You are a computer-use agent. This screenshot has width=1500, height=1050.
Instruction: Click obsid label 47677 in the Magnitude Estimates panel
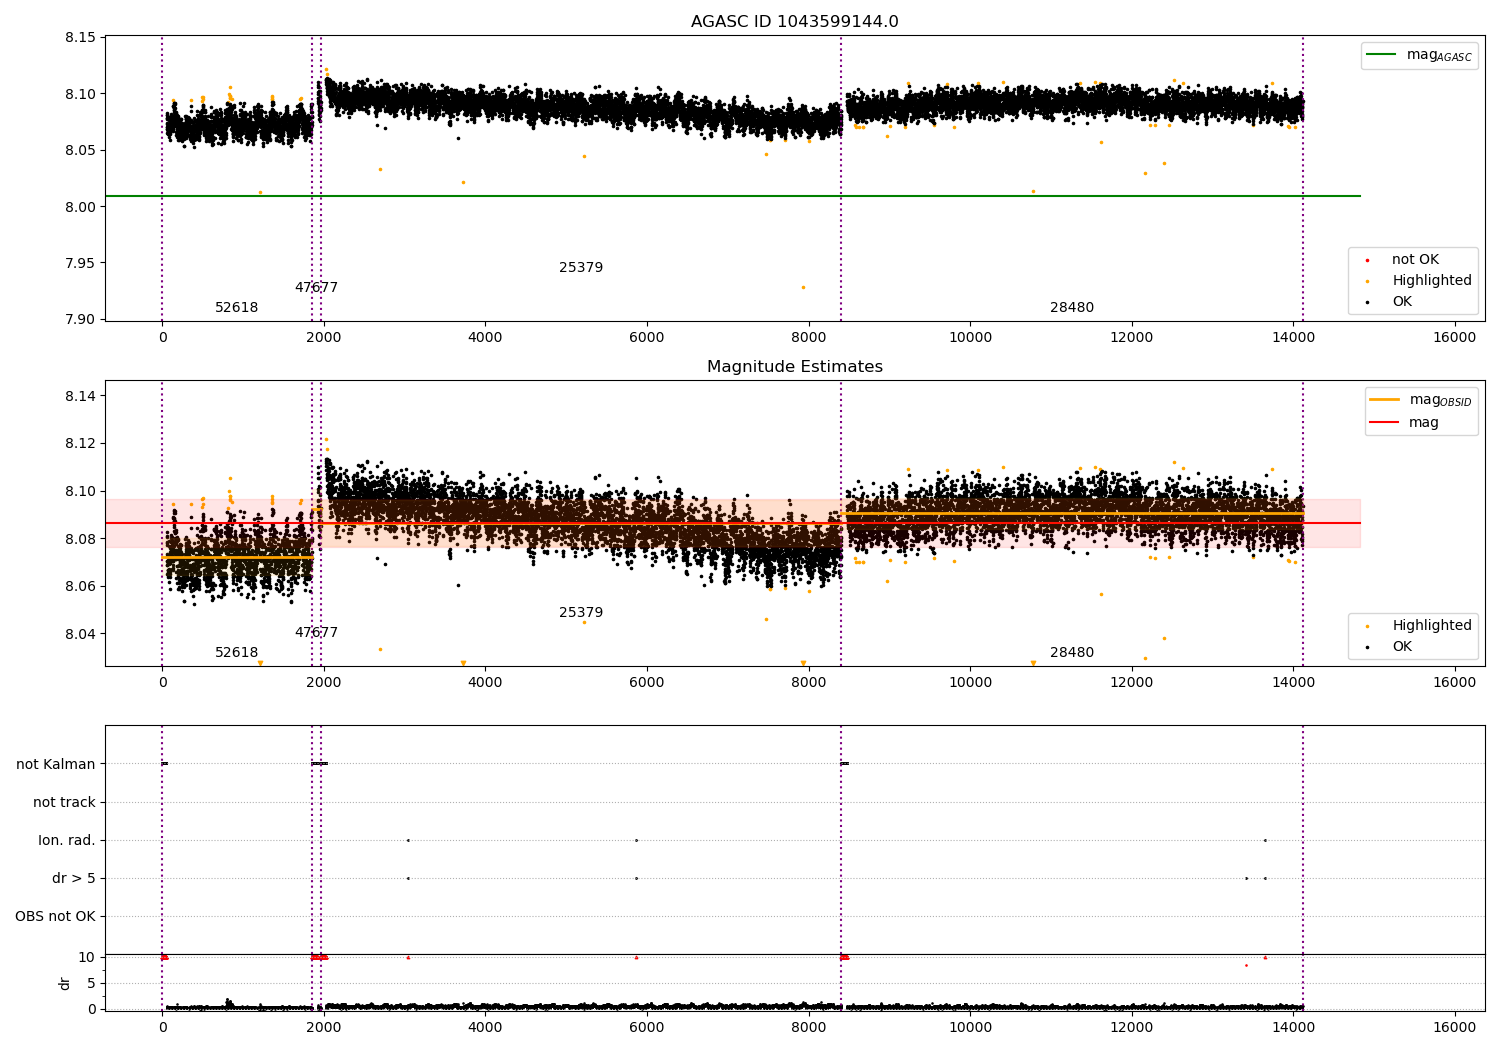coord(316,633)
